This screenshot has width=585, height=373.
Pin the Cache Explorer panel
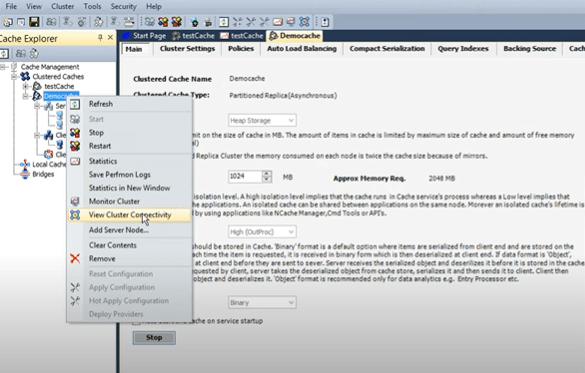tap(100, 38)
